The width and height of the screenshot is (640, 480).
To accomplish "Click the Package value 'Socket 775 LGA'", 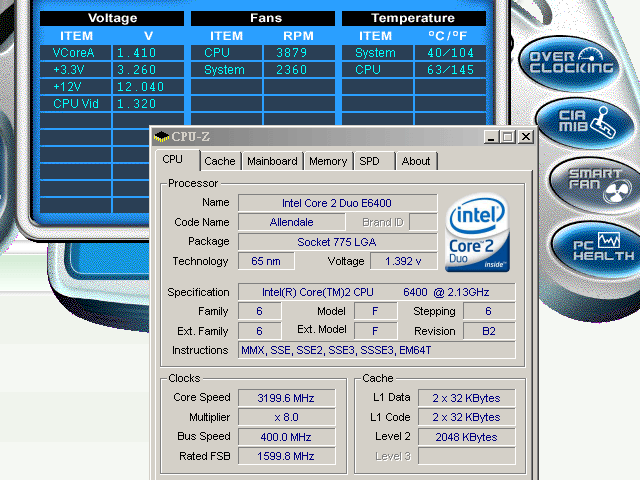I will (x=337, y=242).
